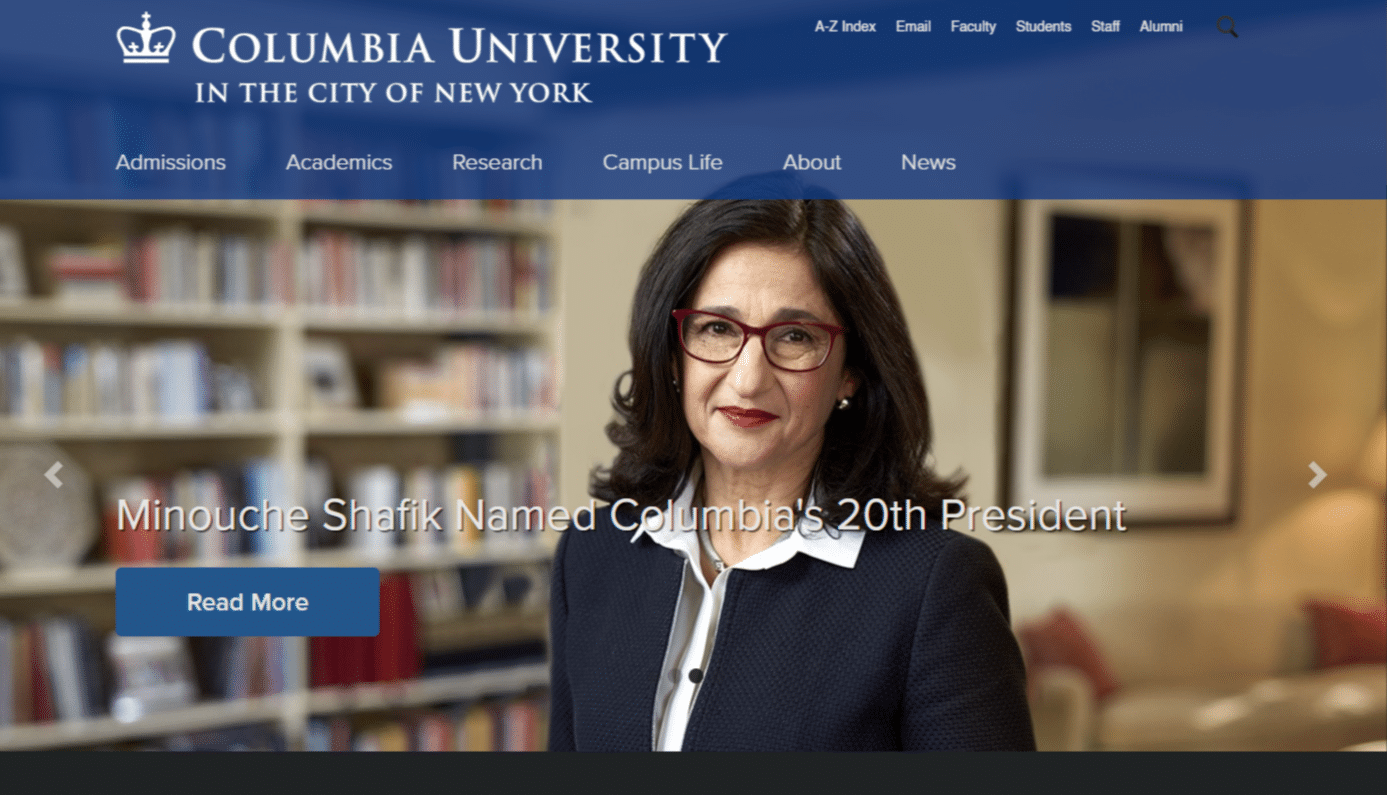
Task: Follow the Email link in header
Action: pyautogui.click(x=913, y=27)
